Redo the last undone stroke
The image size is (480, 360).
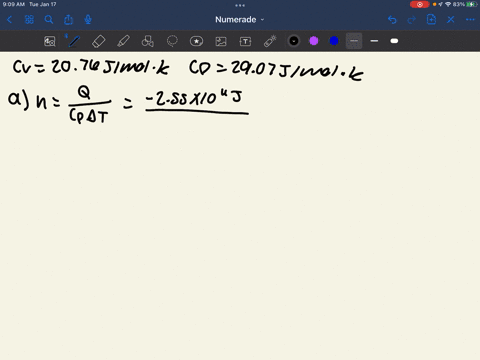click(412, 20)
